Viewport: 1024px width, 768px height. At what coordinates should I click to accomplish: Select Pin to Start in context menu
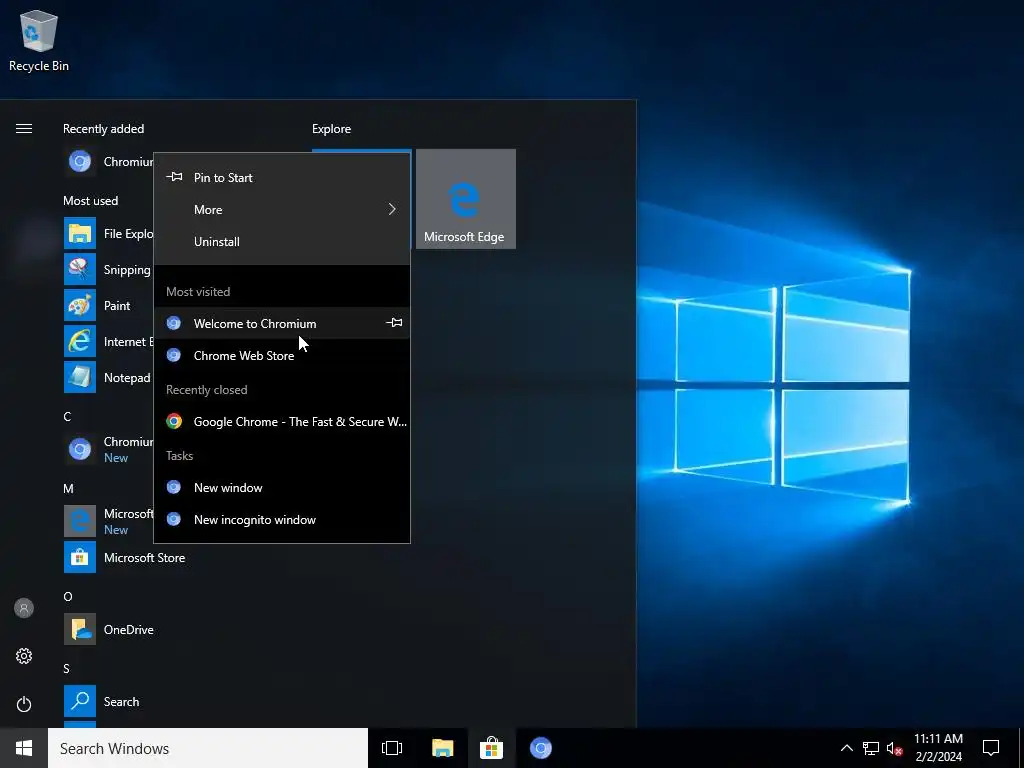(x=281, y=178)
